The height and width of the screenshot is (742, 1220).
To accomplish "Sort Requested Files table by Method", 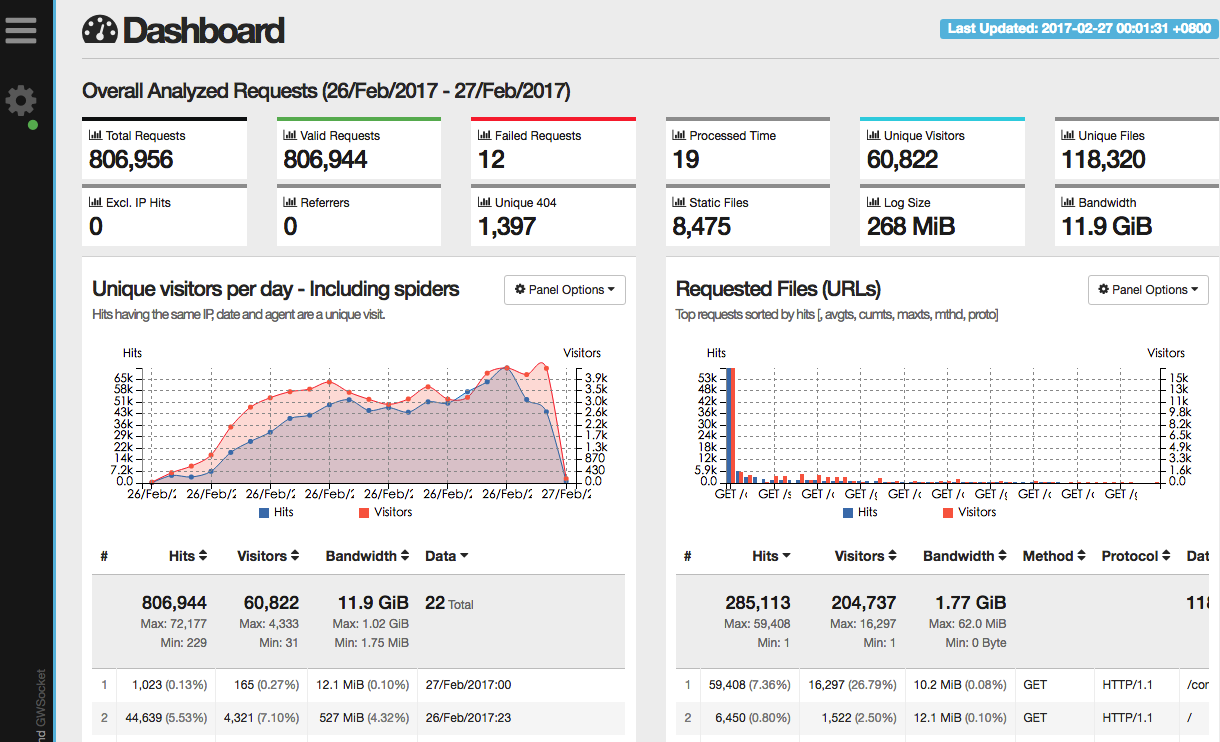I will click(x=1054, y=556).
